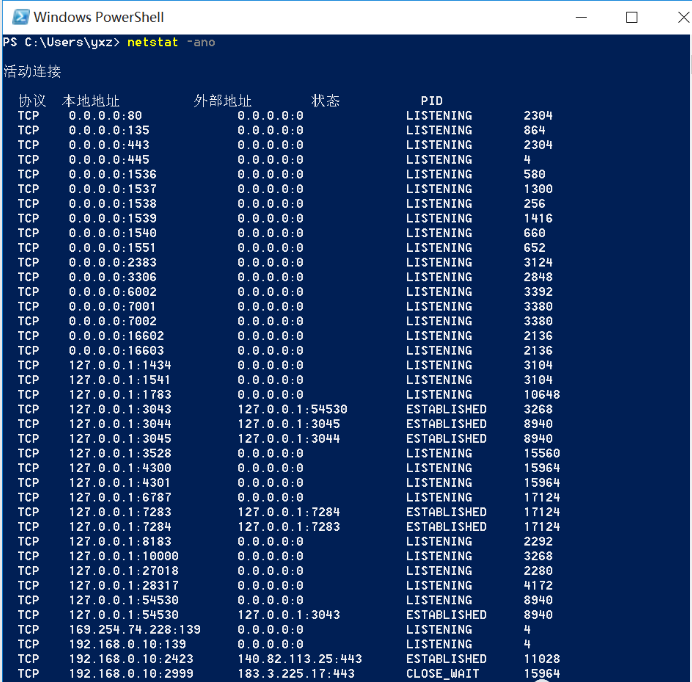This screenshot has width=692, height=682.
Task: Click PID value 864
Action: coord(534,130)
